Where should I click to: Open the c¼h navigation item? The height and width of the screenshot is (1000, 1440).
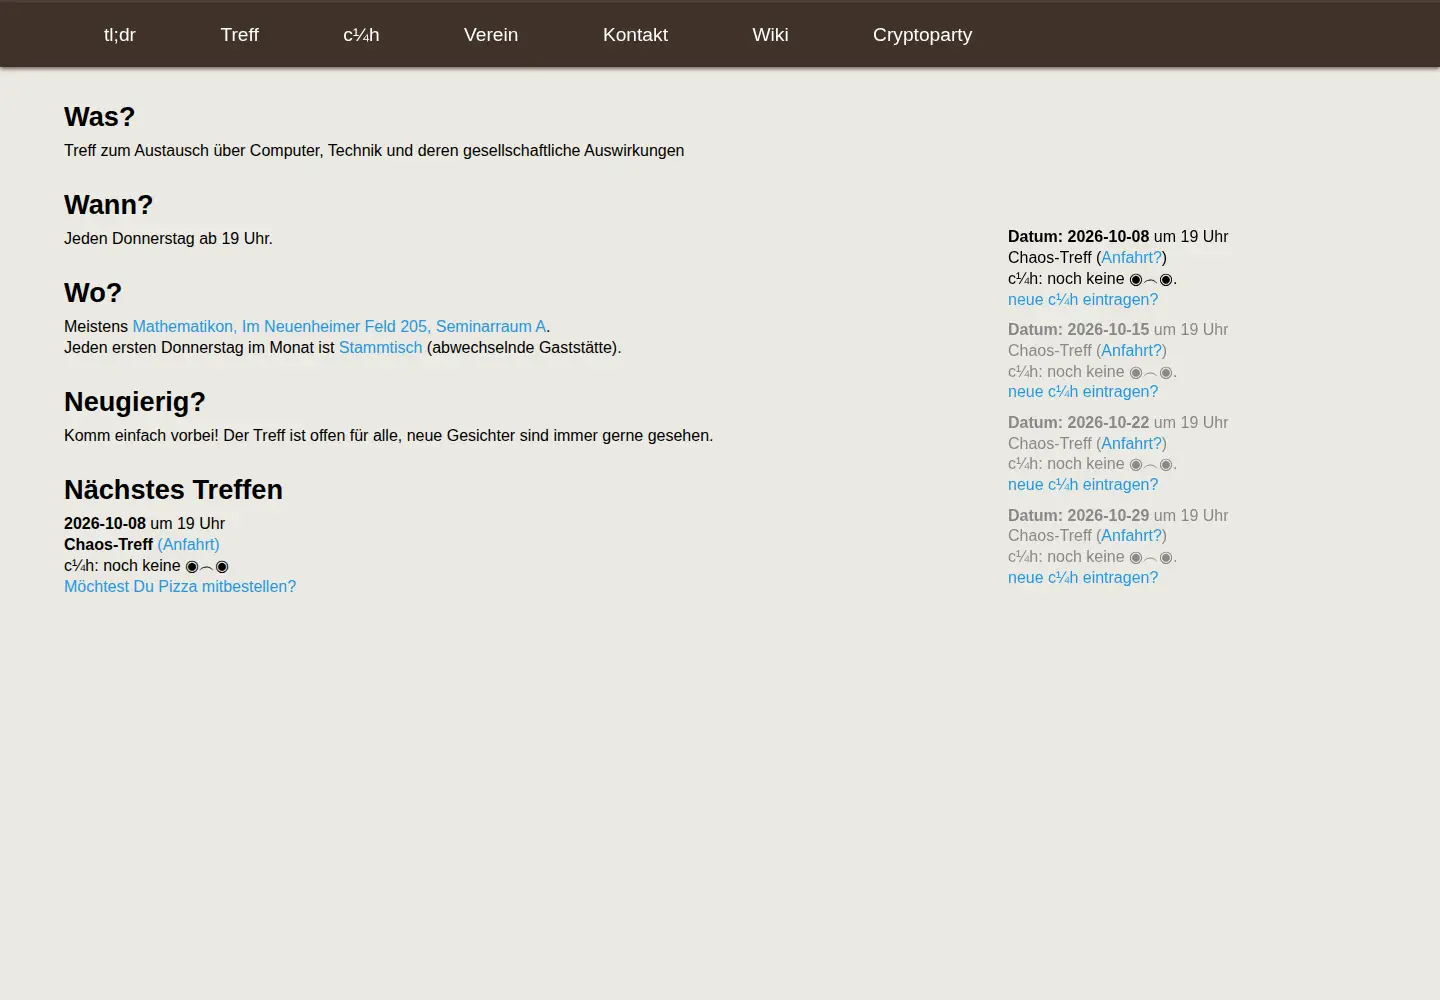pyautogui.click(x=361, y=35)
